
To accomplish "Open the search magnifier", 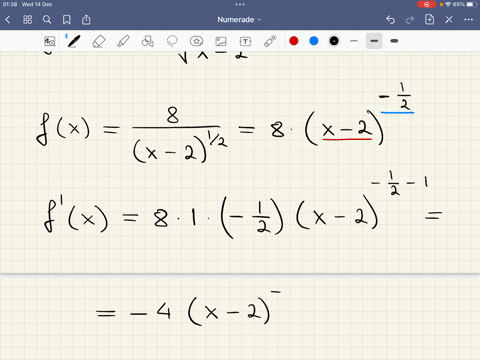I will pyautogui.click(x=47, y=20).
